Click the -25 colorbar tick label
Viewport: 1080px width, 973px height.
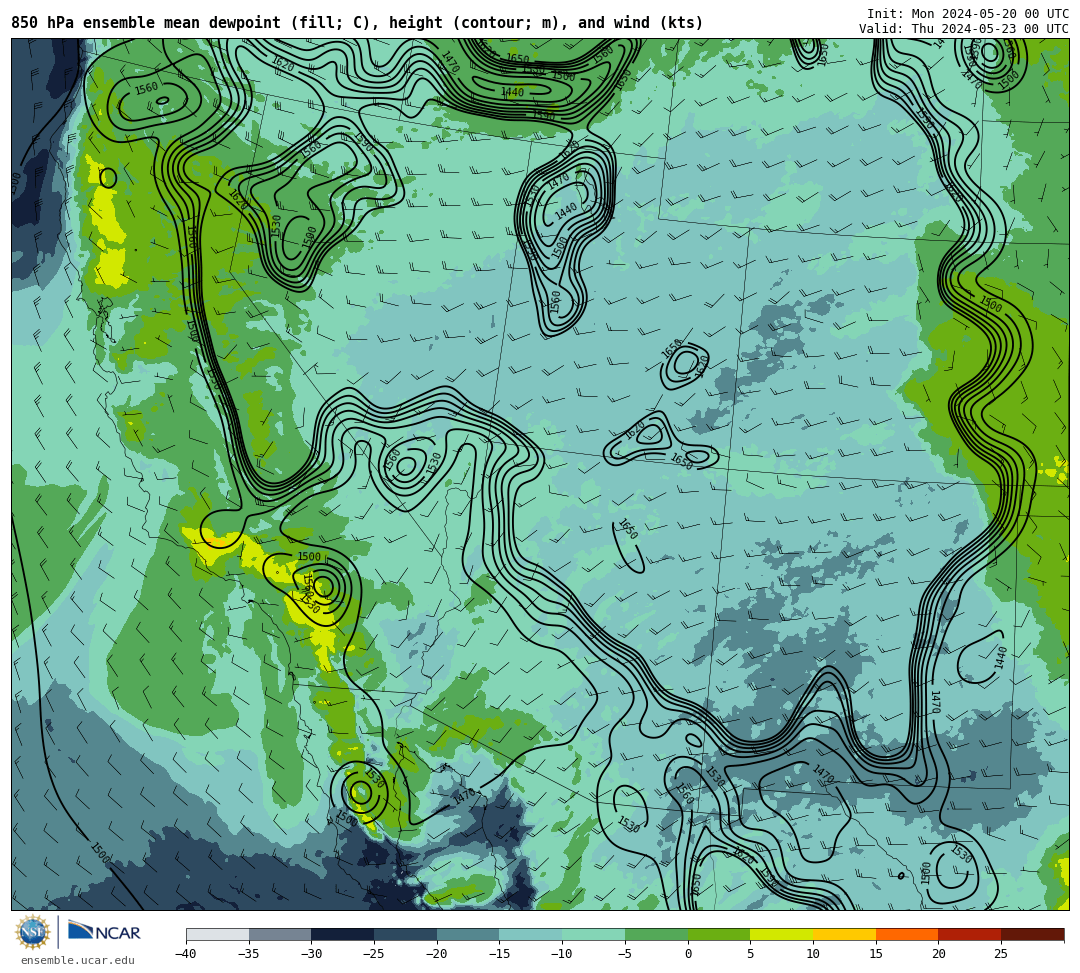pos(373,954)
